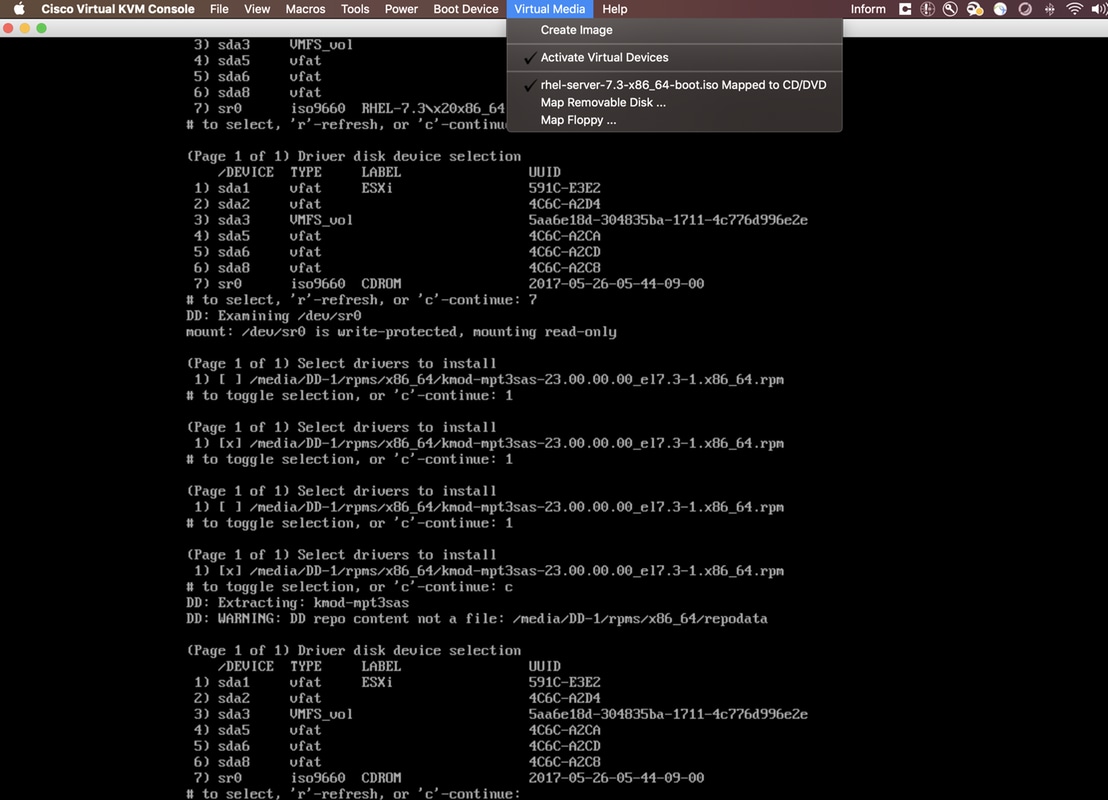Click the compass alert menu bar icon
This screenshot has width=1108, height=800.
[928, 9]
